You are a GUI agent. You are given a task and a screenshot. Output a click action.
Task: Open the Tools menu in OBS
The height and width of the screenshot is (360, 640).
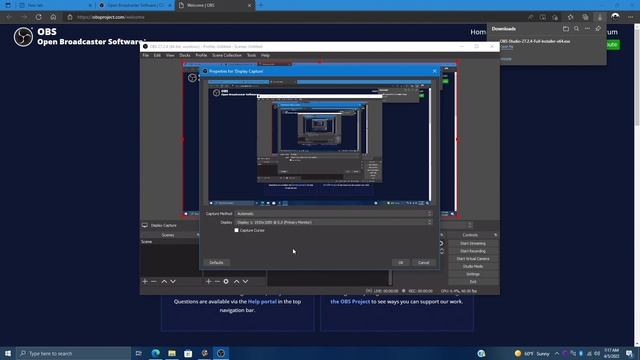coord(251,55)
